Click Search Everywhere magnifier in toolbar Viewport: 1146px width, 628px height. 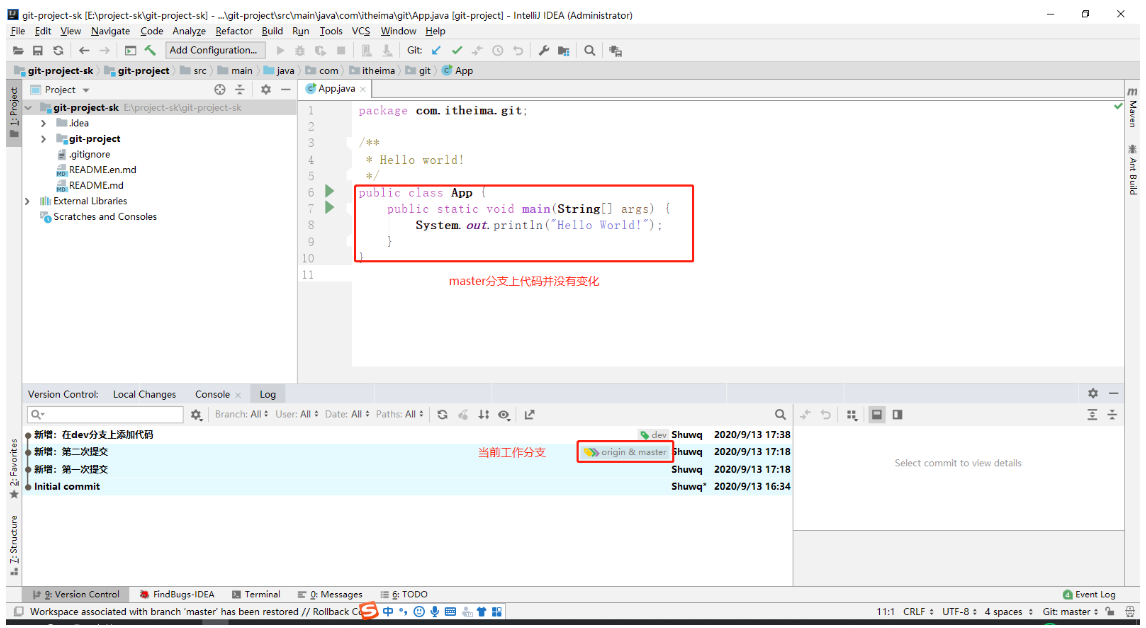pyautogui.click(x=589, y=50)
